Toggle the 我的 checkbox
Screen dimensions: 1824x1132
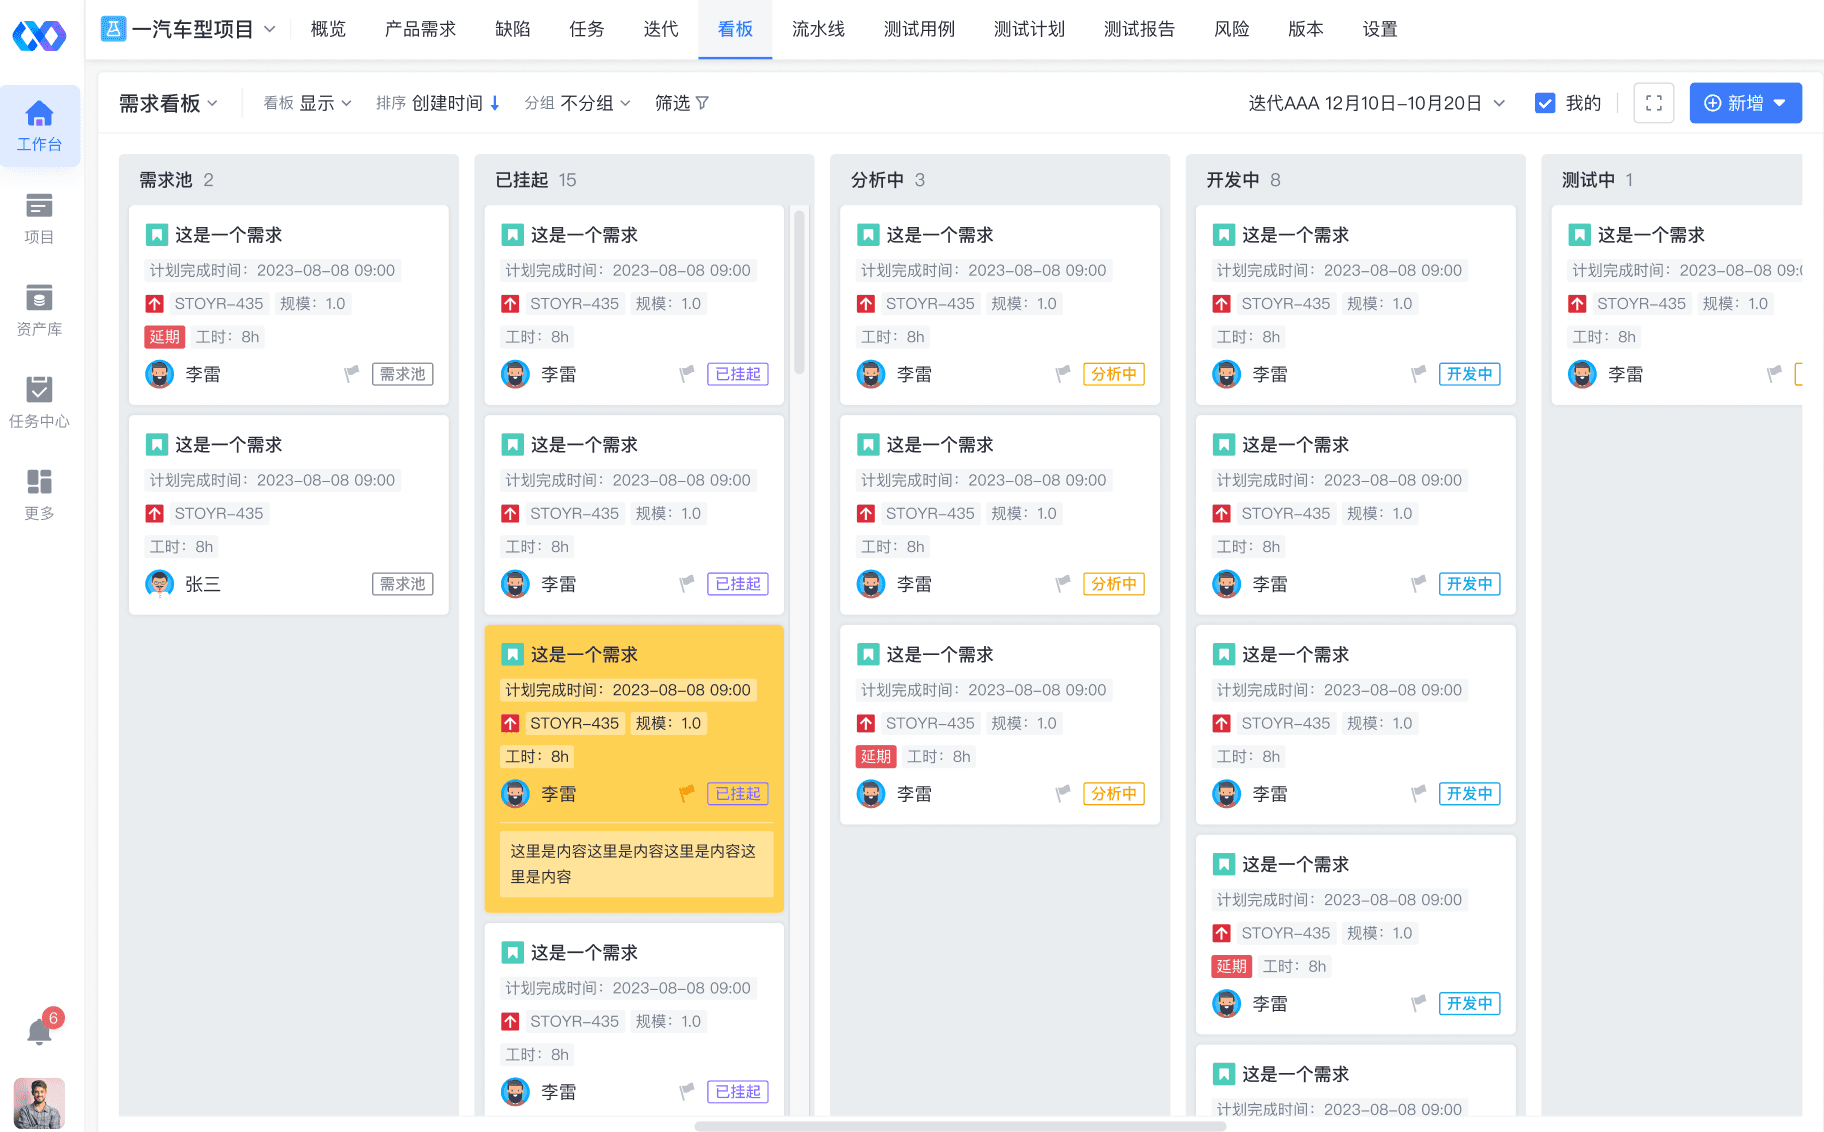pos(1546,102)
